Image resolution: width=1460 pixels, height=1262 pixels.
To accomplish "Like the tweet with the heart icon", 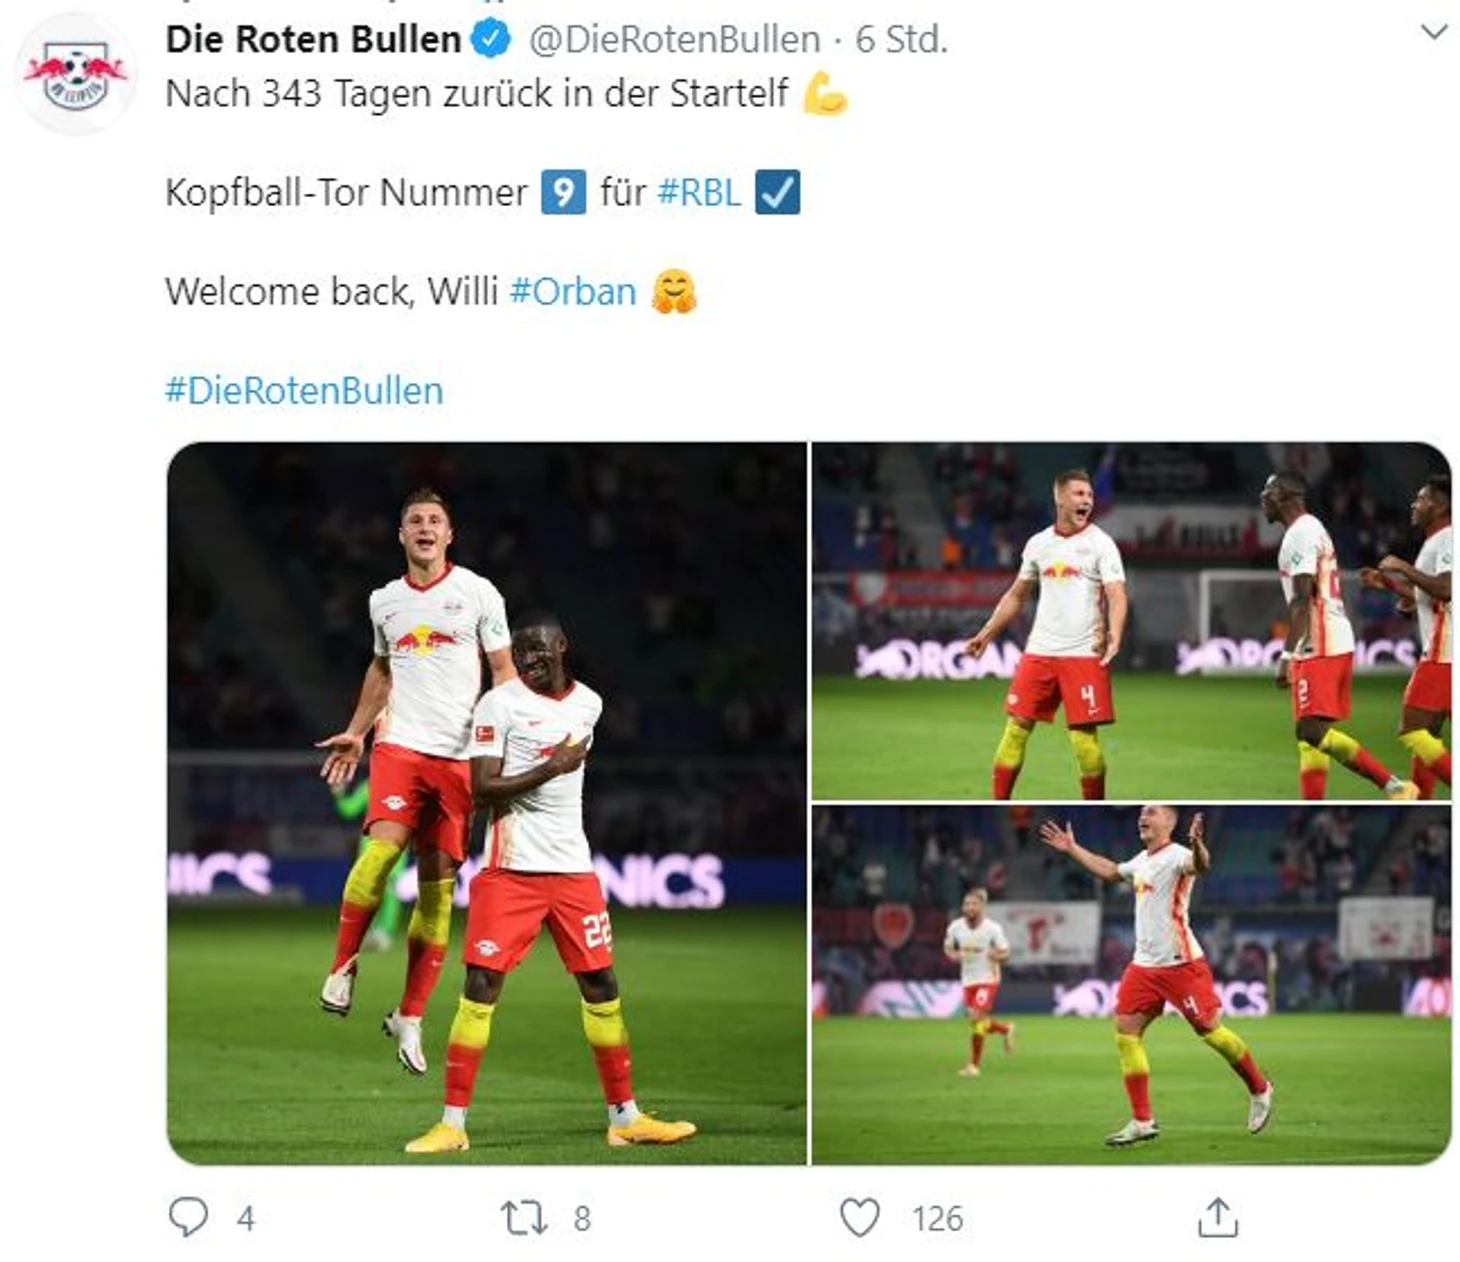I will click(859, 1217).
